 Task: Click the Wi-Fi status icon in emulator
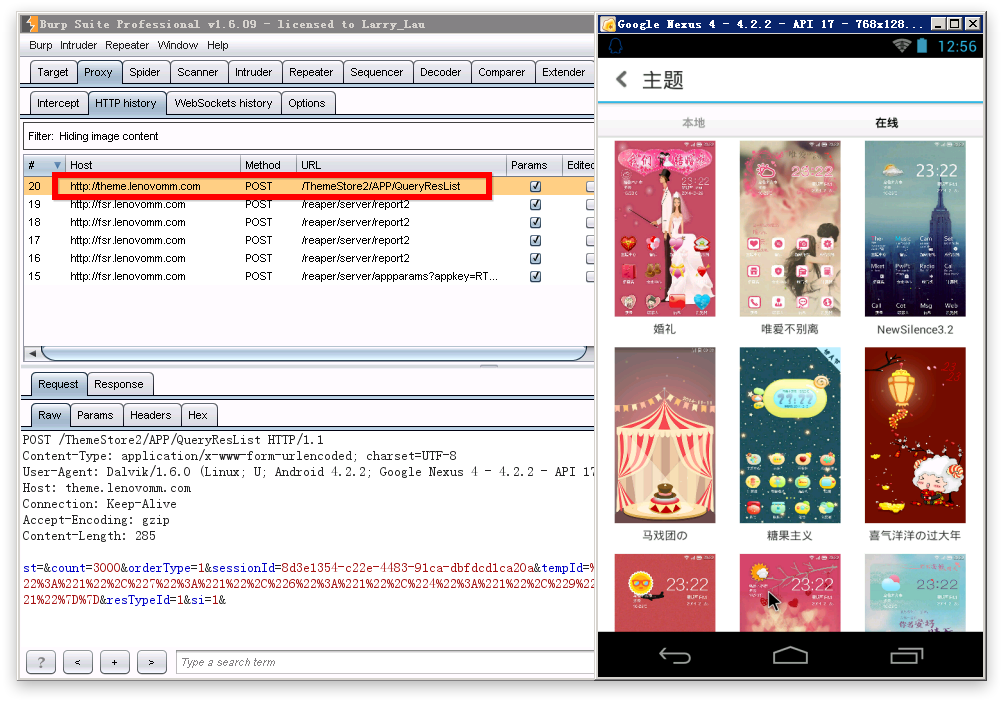tap(901, 45)
